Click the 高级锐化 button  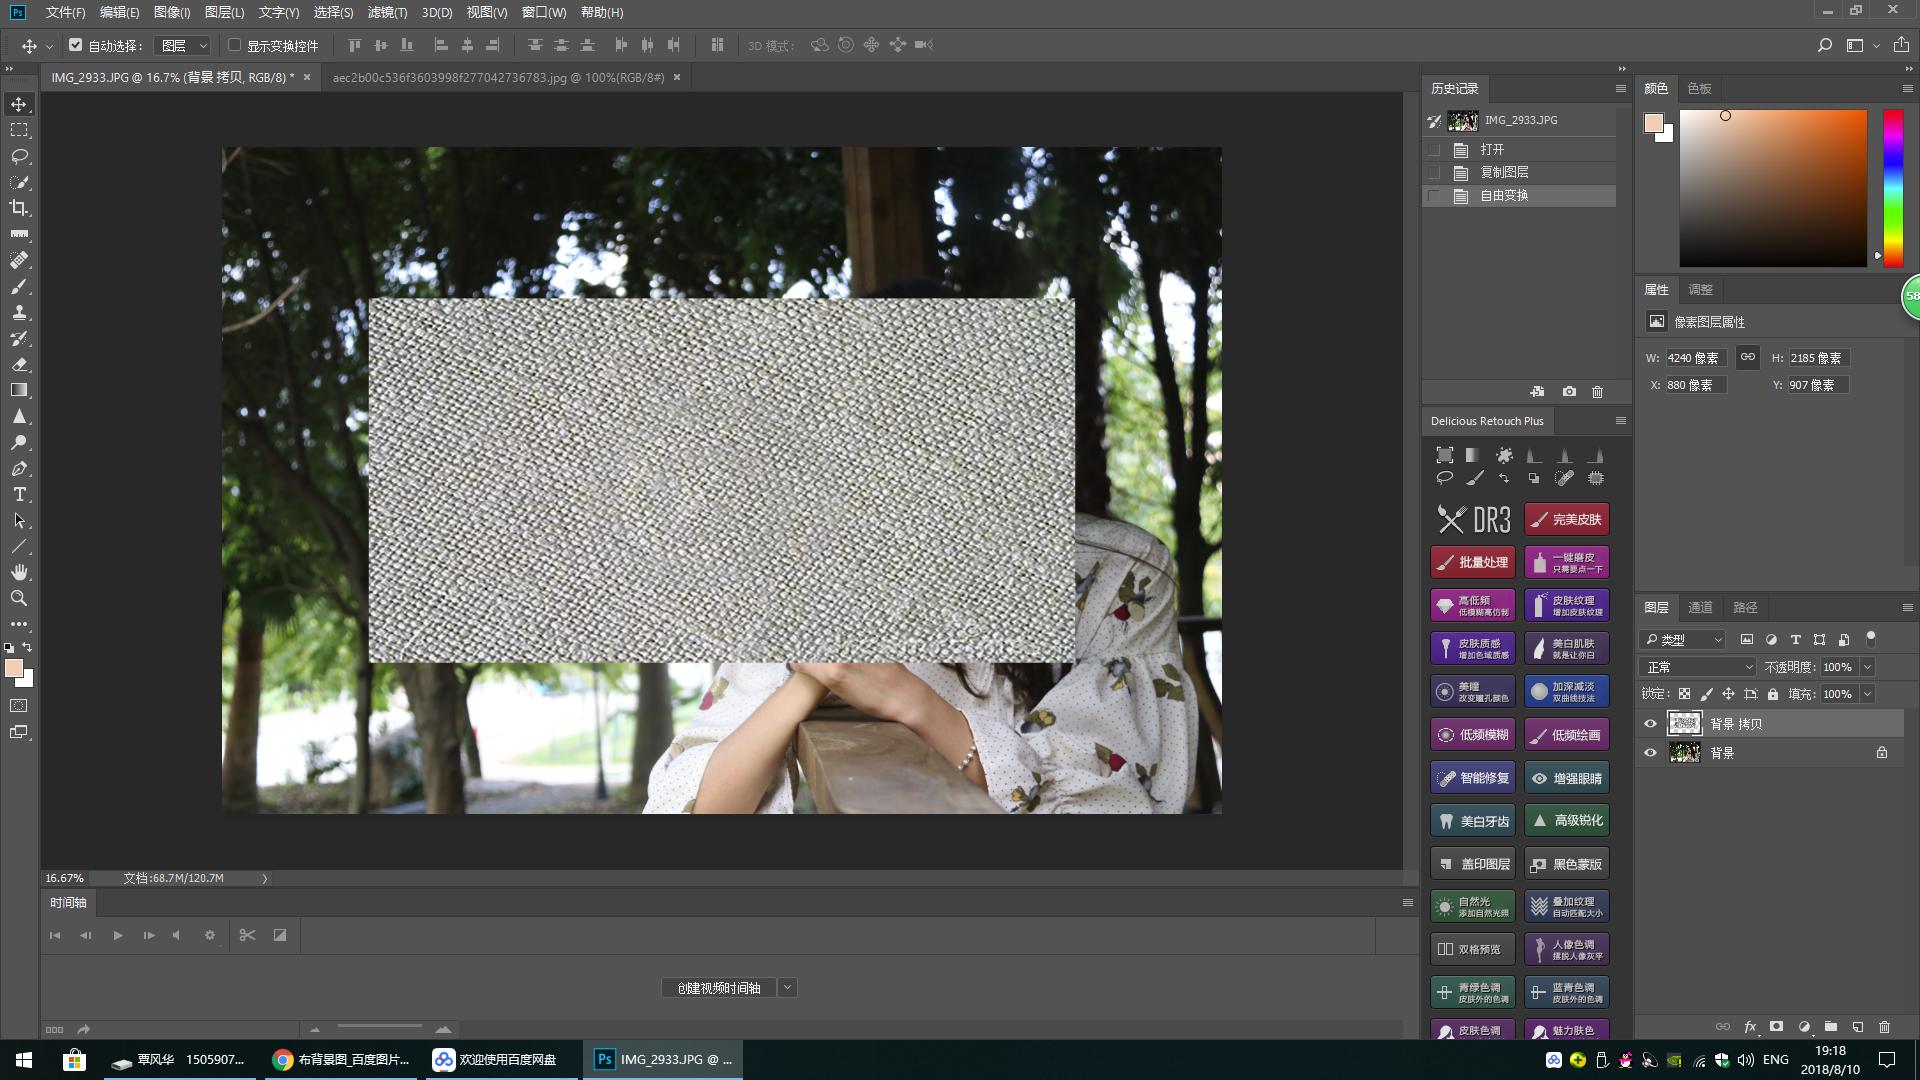[1567, 820]
